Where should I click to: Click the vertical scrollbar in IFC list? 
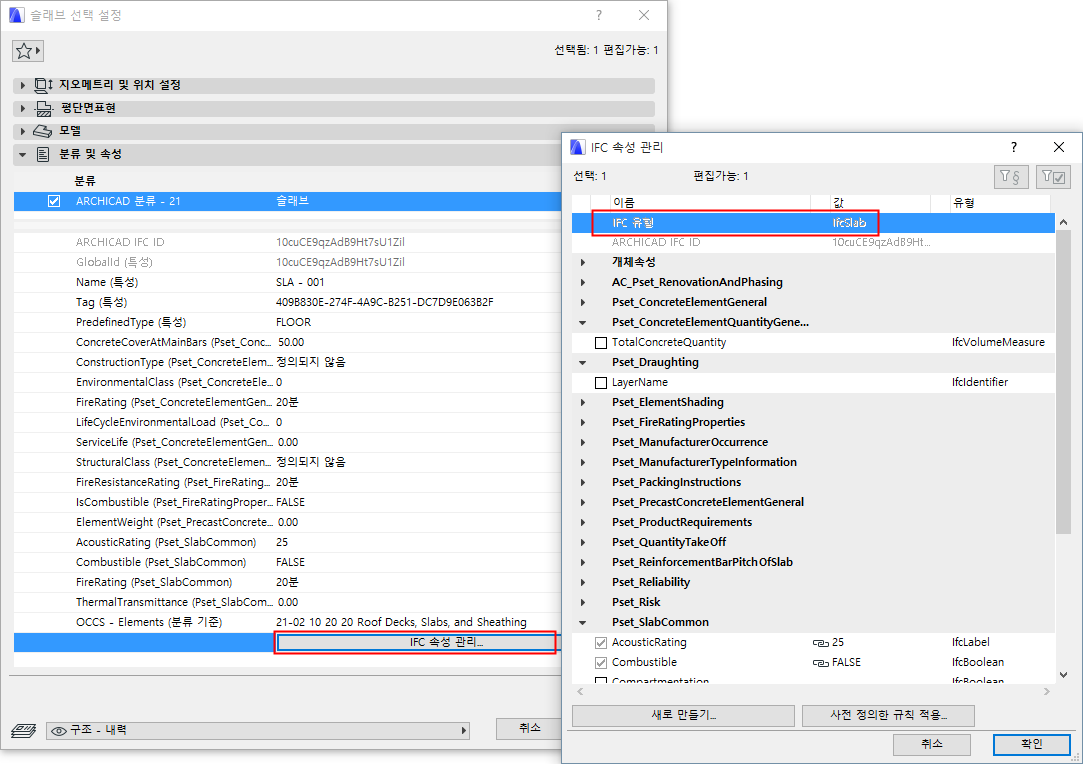pyautogui.click(x=1063, y=382)
